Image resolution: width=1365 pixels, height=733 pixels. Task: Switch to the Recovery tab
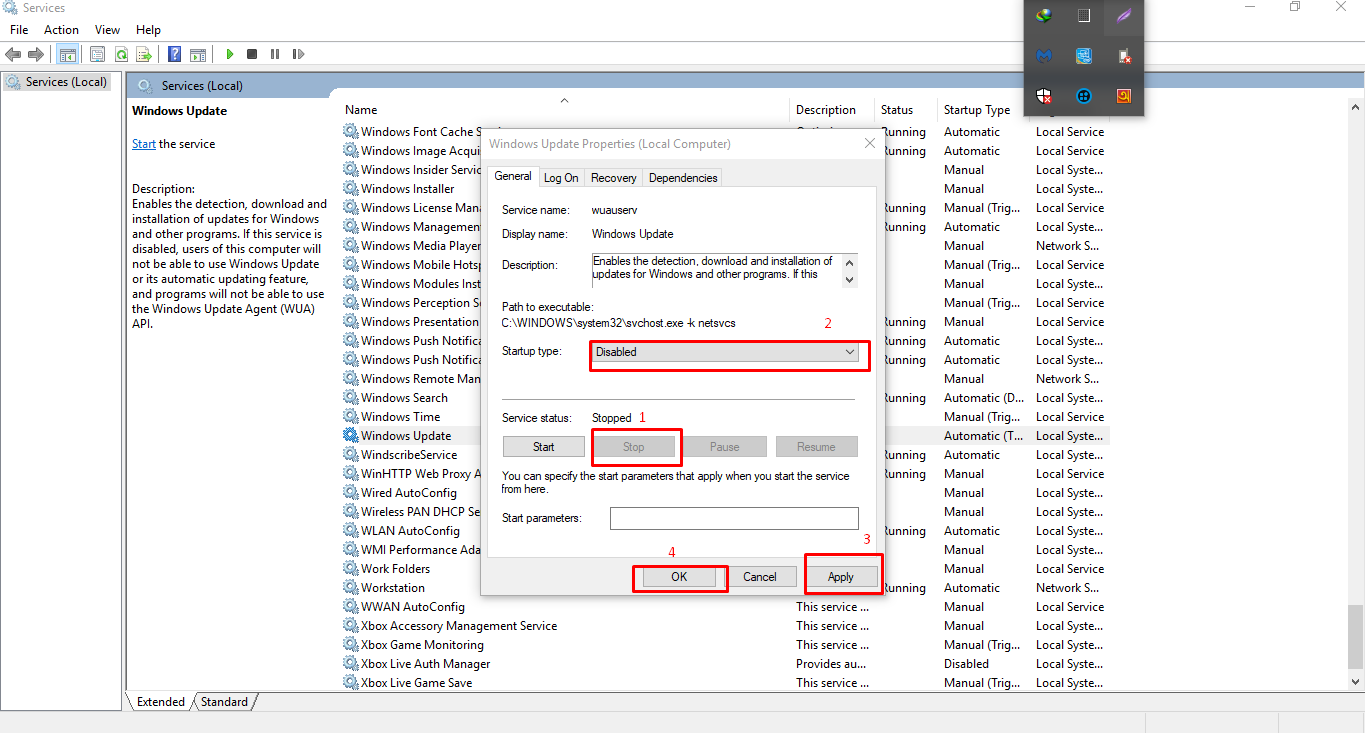point(614,178)
